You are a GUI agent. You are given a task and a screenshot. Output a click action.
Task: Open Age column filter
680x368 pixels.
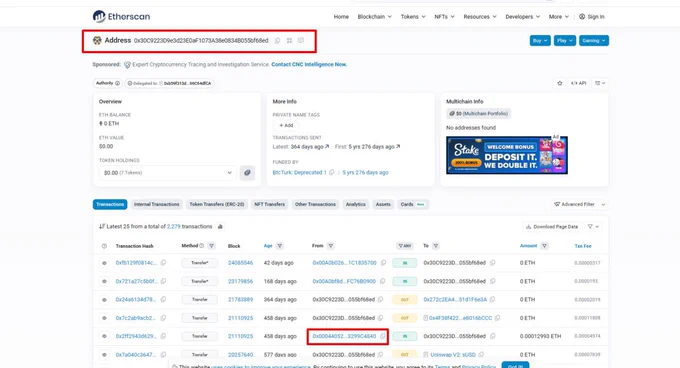click(x=280, y=246)
